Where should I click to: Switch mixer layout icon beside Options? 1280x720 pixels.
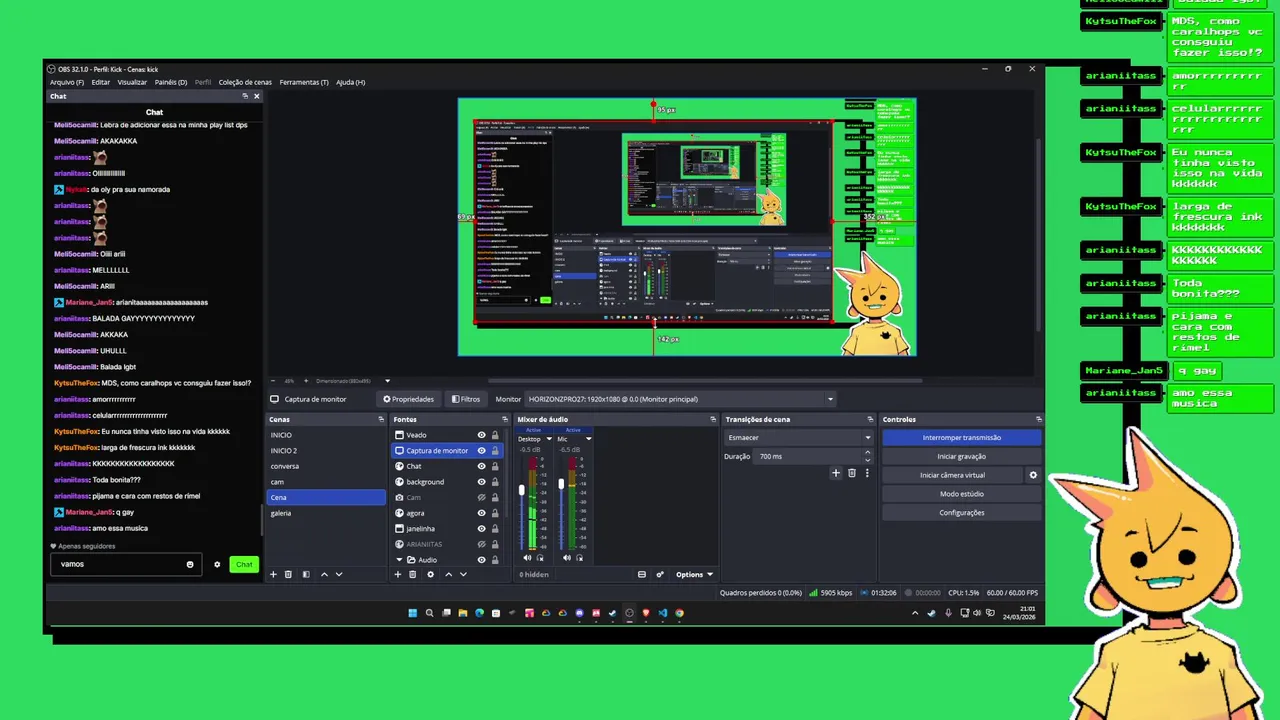point(642,574)
